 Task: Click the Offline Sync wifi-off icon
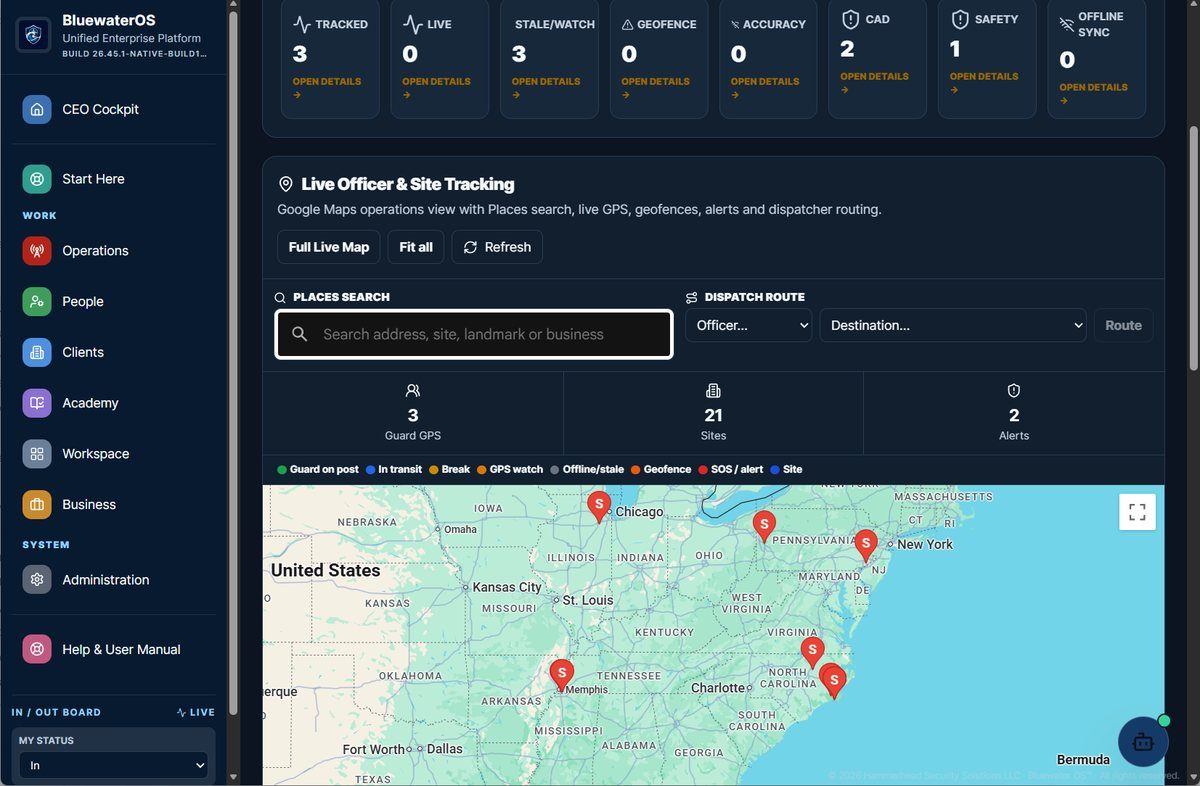pos(1066,24)
